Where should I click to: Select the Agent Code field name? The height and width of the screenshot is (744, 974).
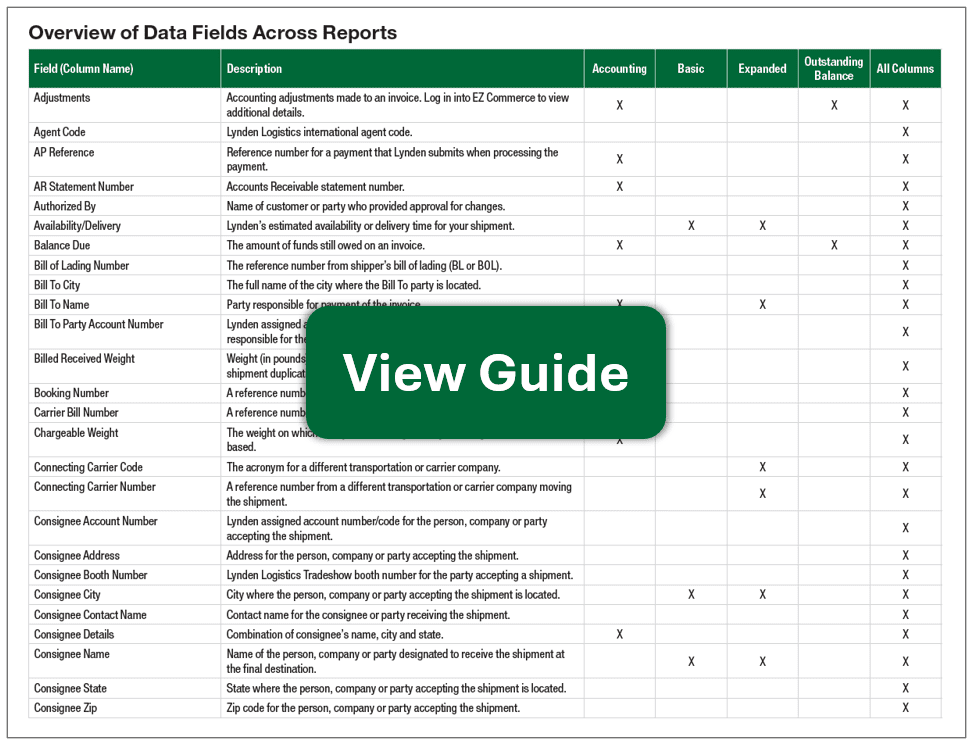point(60,132)
